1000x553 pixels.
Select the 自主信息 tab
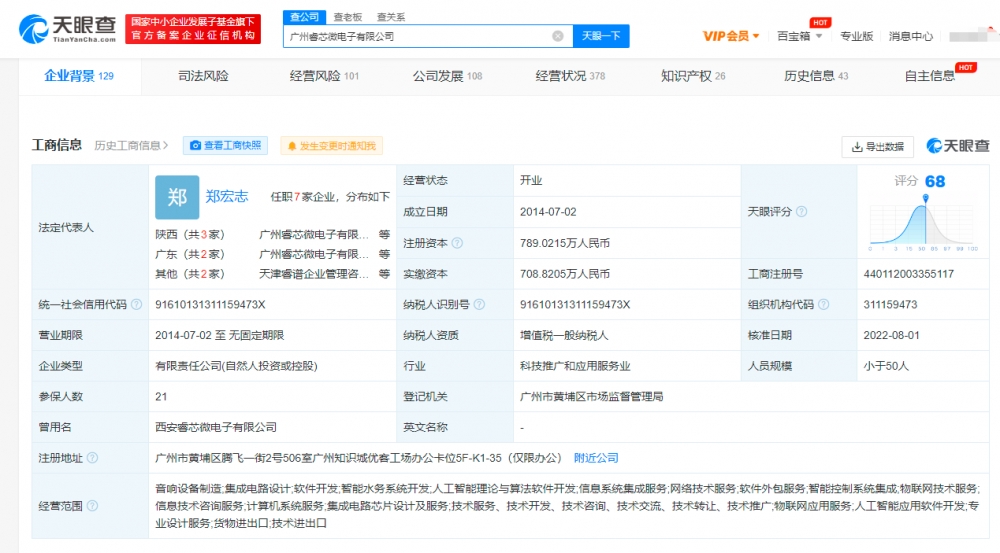click(x=929, y=76)
